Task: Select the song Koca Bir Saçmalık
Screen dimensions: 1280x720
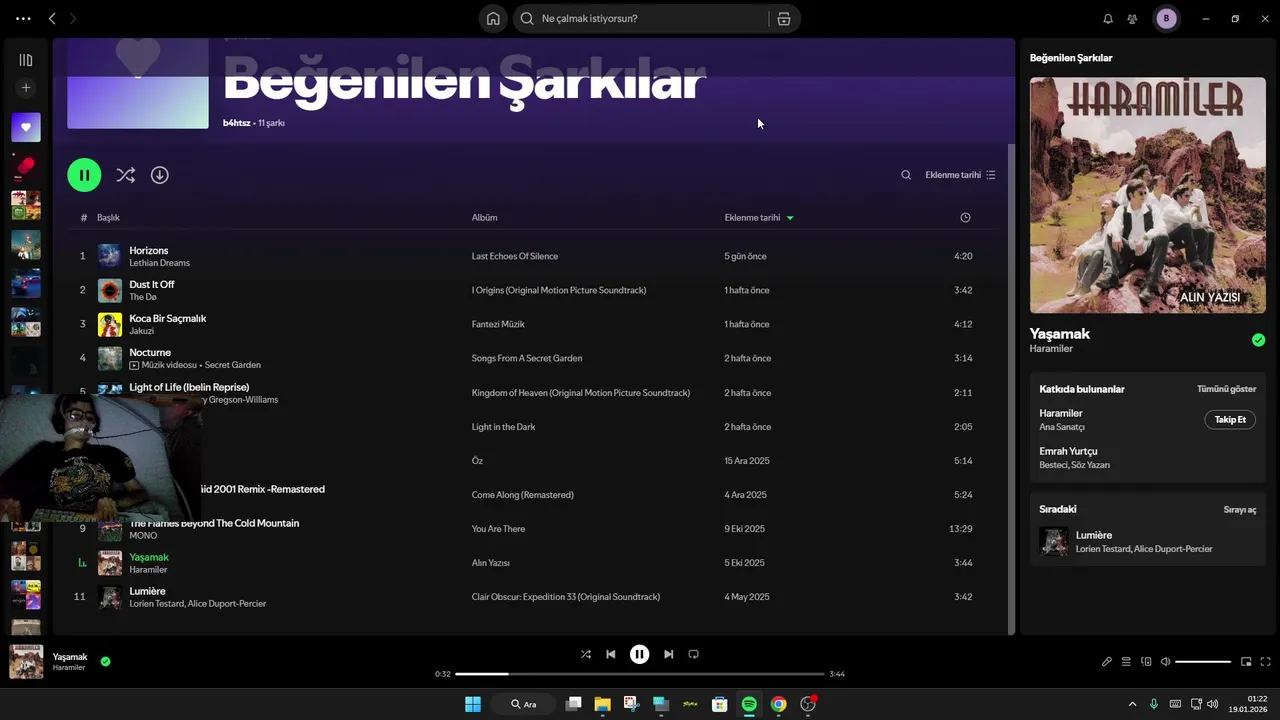Action: (168, 318)
